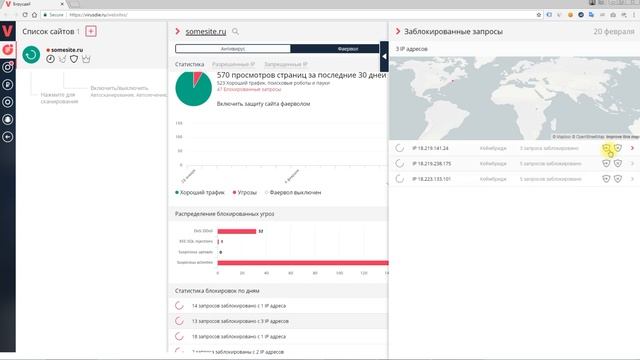Viewport: 640px width, 360px height.
Task: Click the top red threat distribution bar
Action: click(237, 231)
